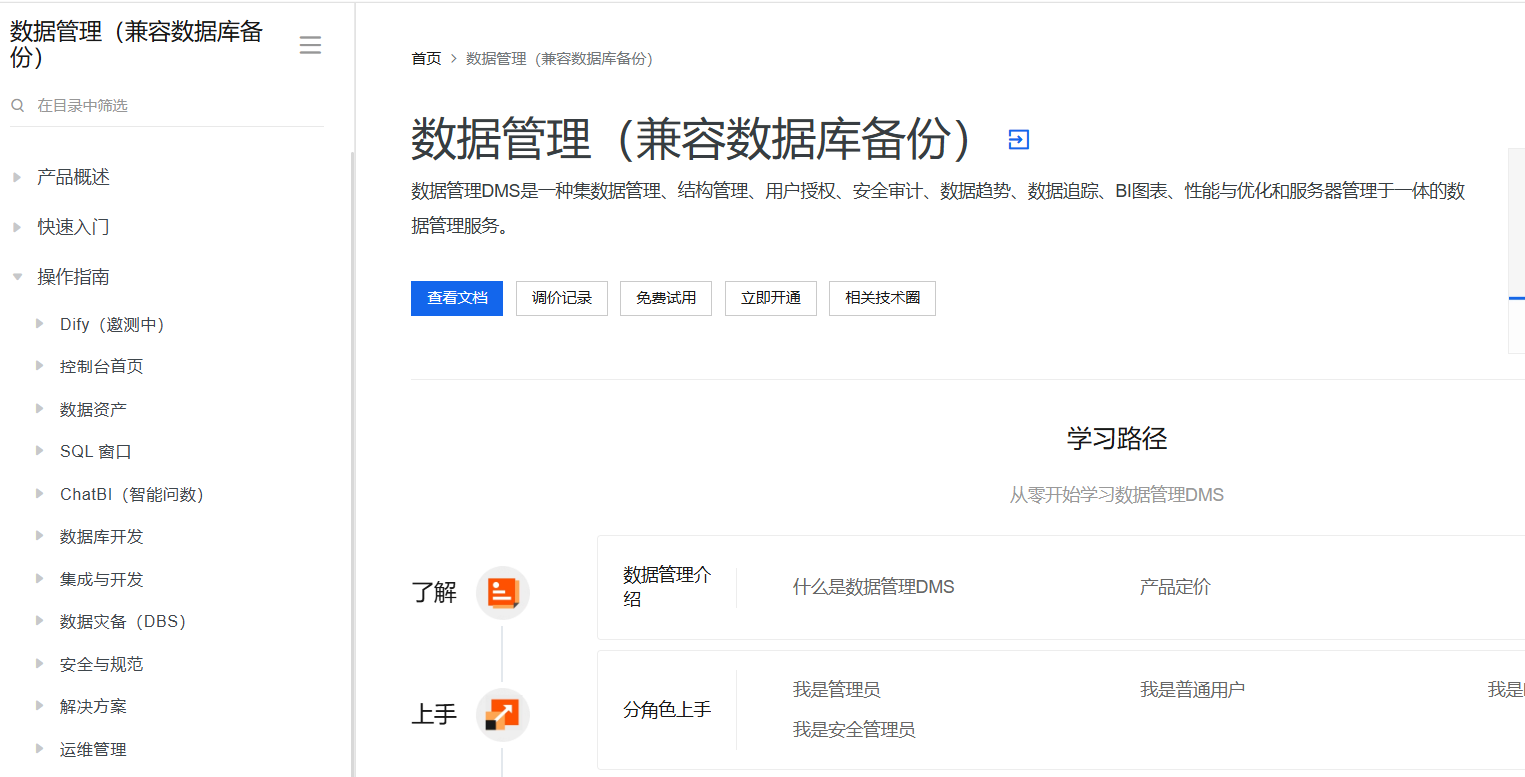The image size is (1525, 777).
Task: Open the 集成与开发 entry
Action: 101,579
